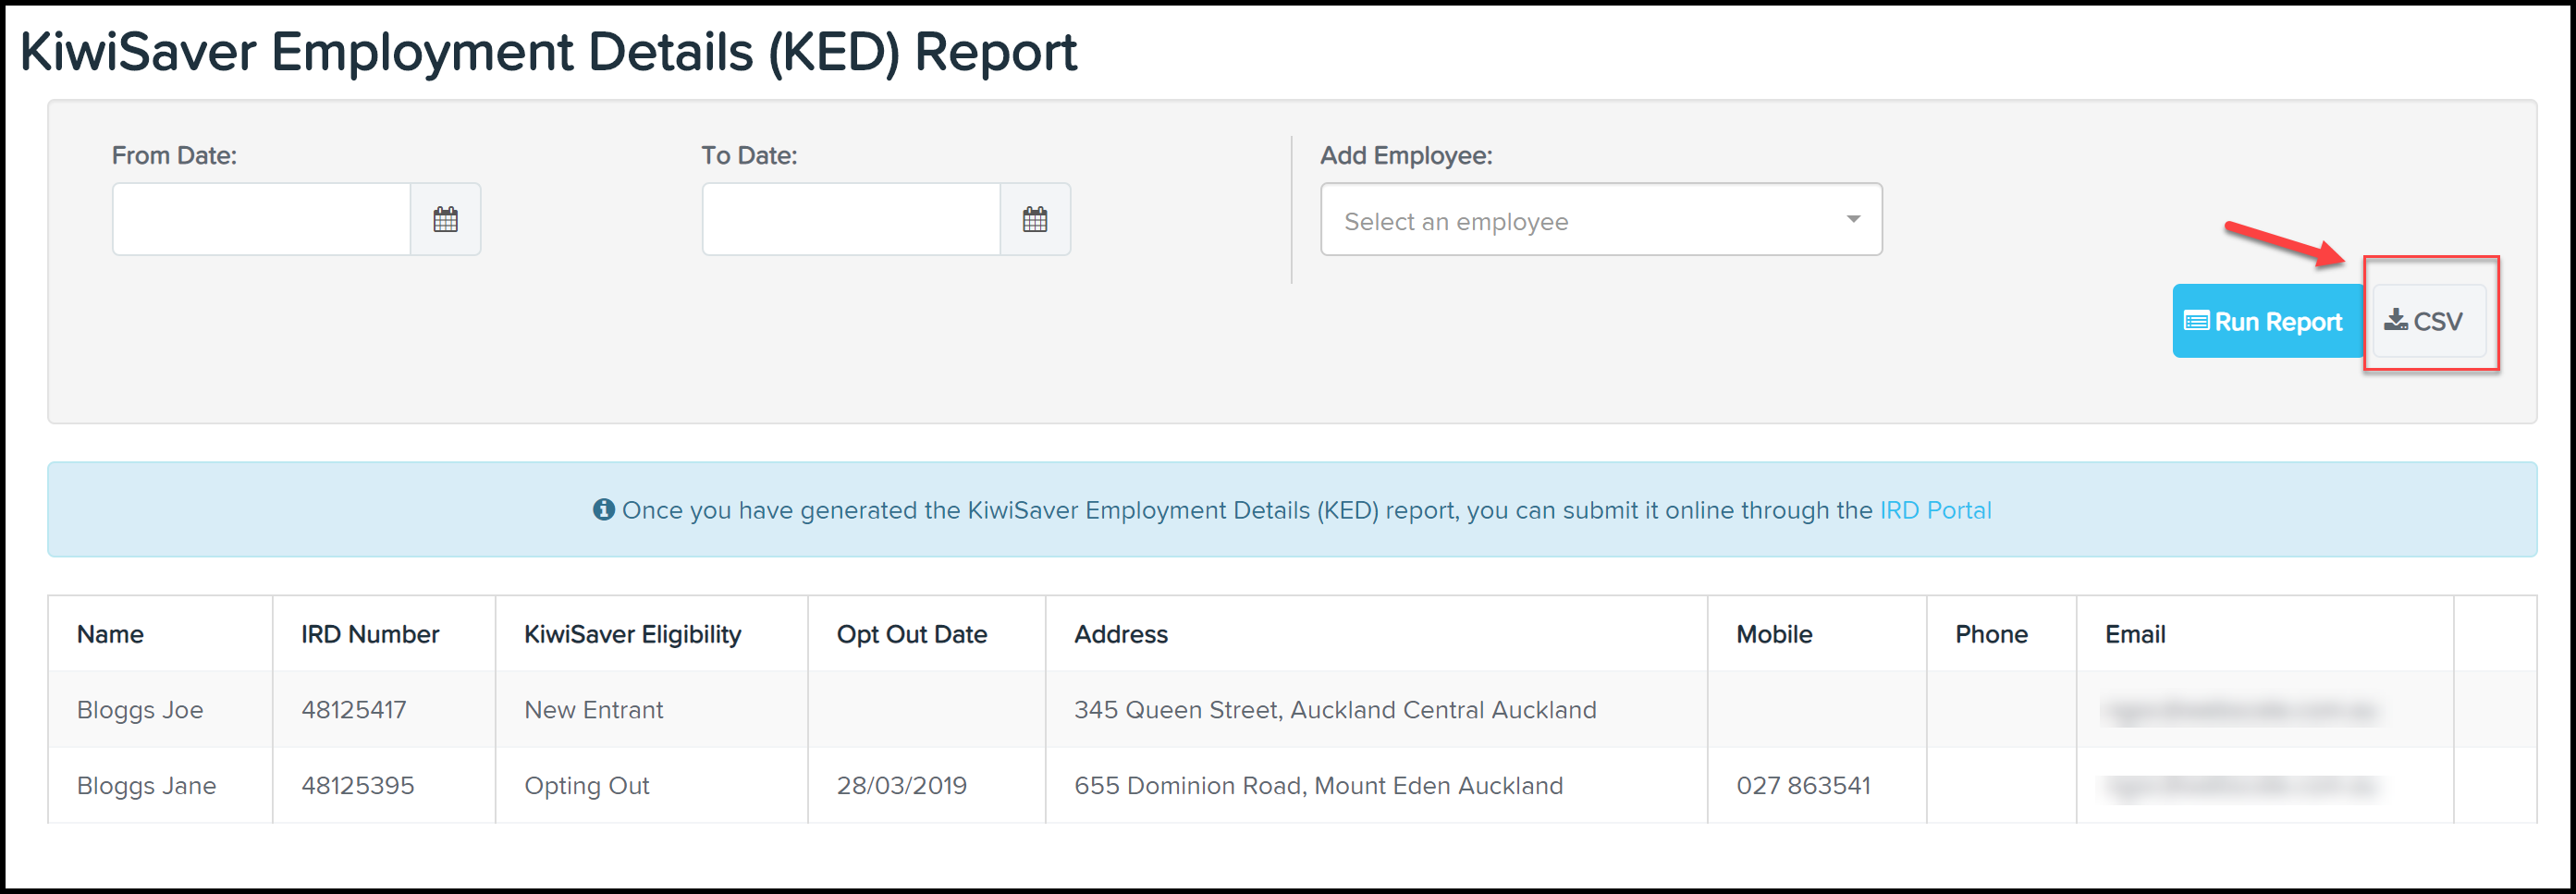2576x894 pixels.
Task: Click the report page title heading
Action: point(548,52)
